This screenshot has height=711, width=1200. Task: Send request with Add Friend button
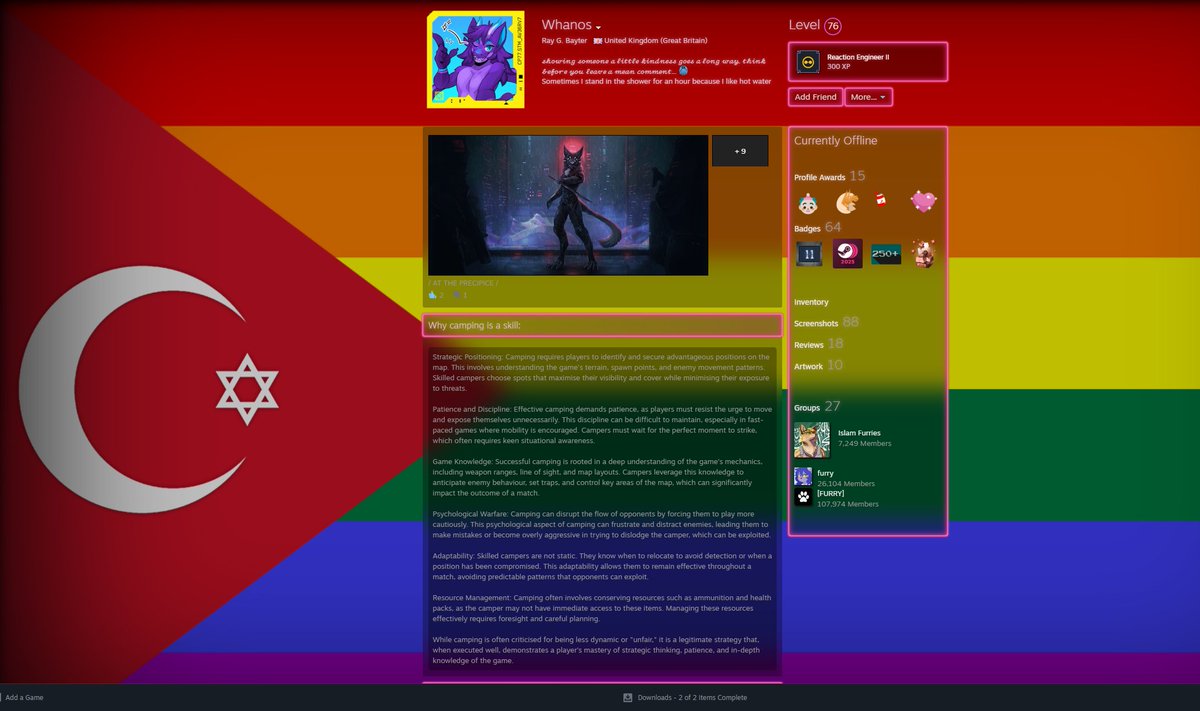point(815,97)
